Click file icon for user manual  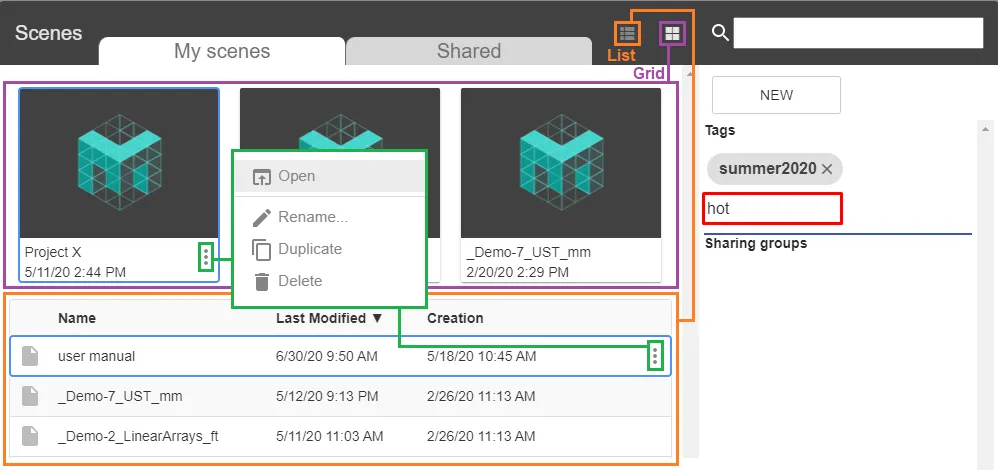[x=31, y=356]
